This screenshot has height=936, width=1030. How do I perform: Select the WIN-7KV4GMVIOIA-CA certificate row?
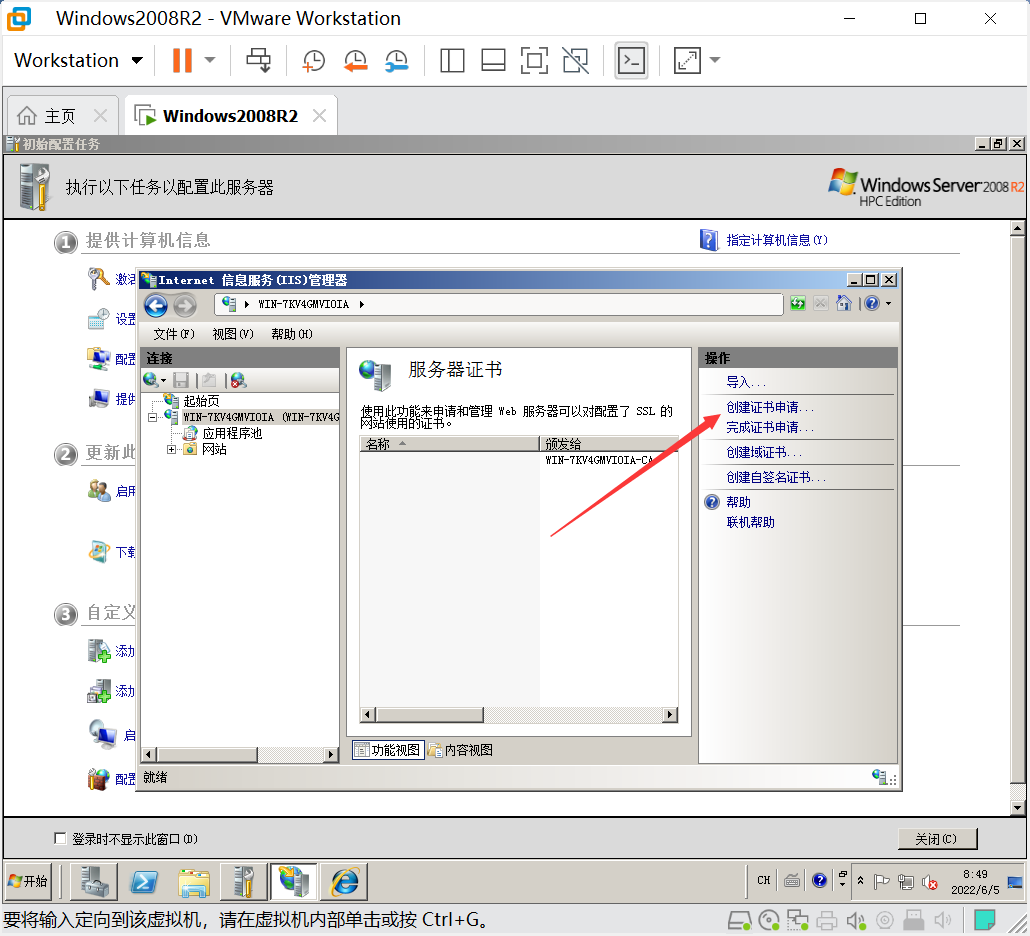point(519,460)
